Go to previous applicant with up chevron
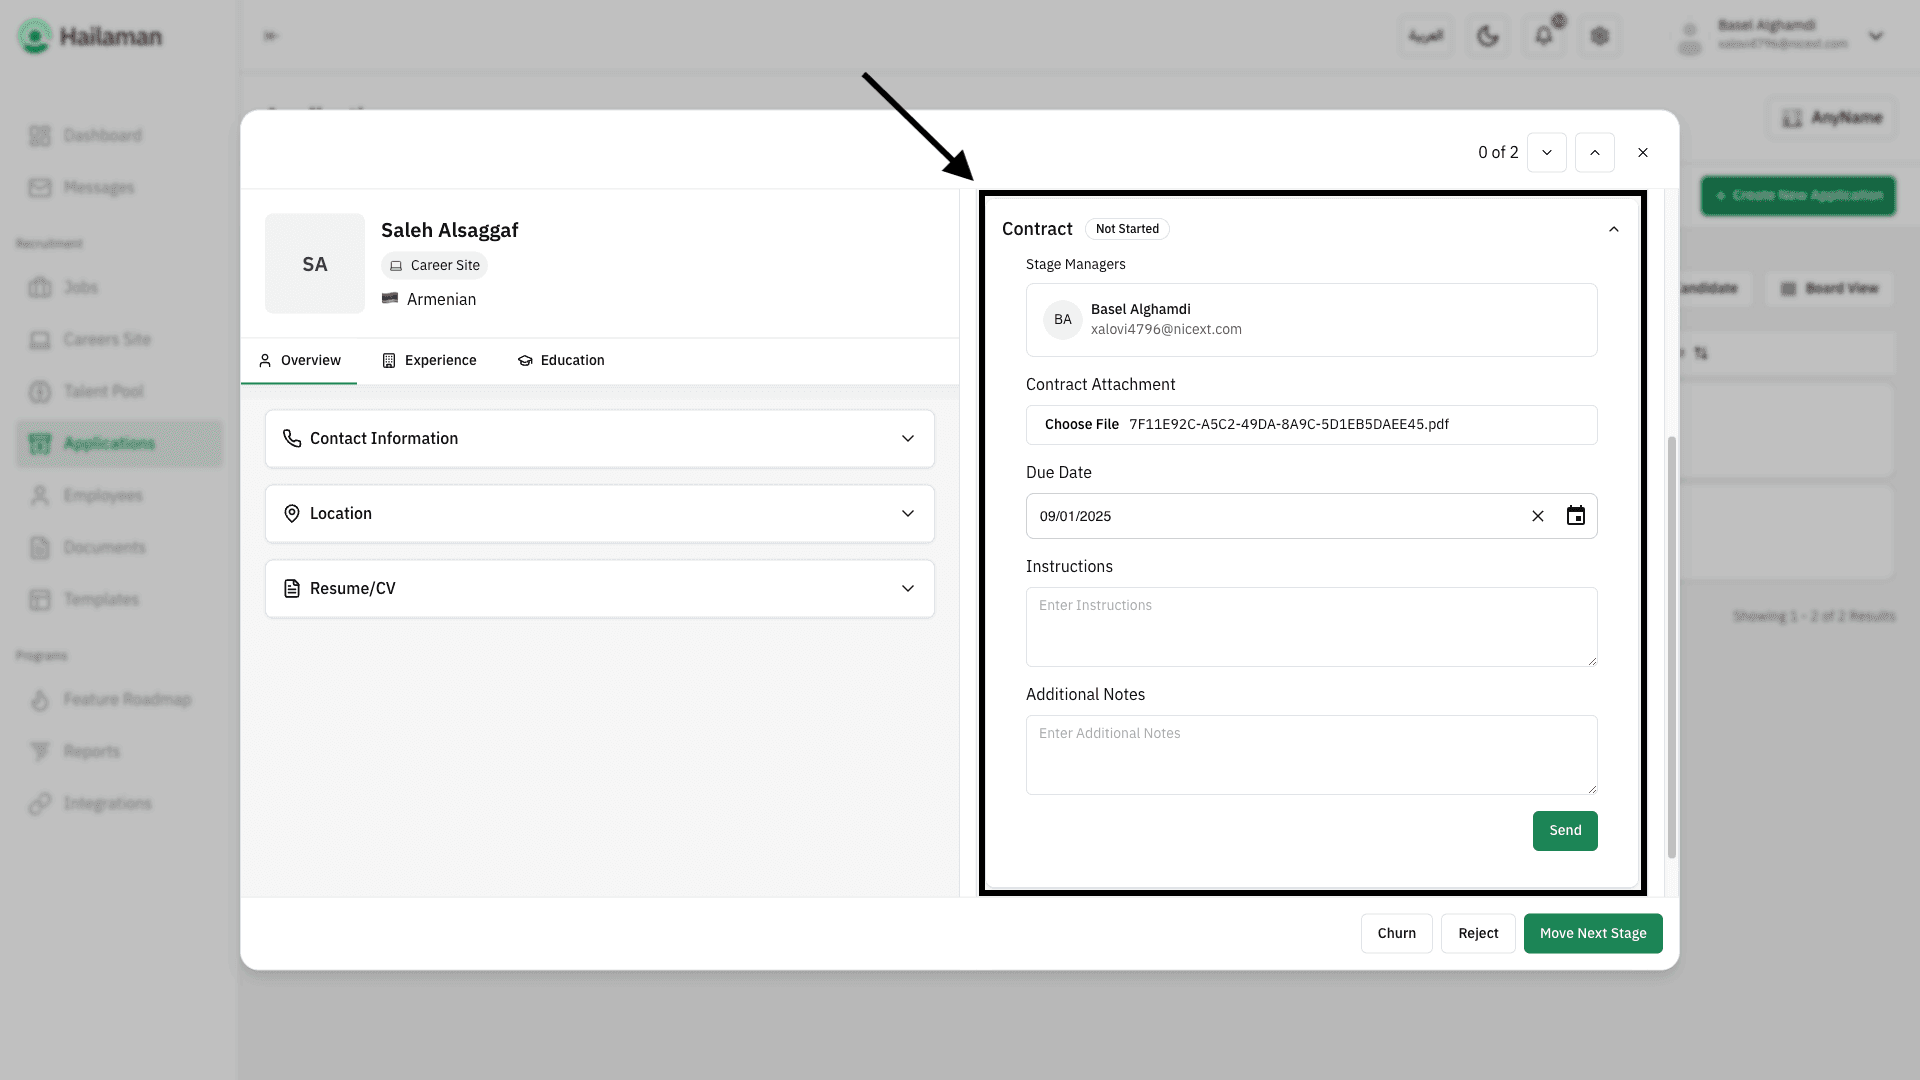Screen dimensions: 1920x1080 (1594, 153)
